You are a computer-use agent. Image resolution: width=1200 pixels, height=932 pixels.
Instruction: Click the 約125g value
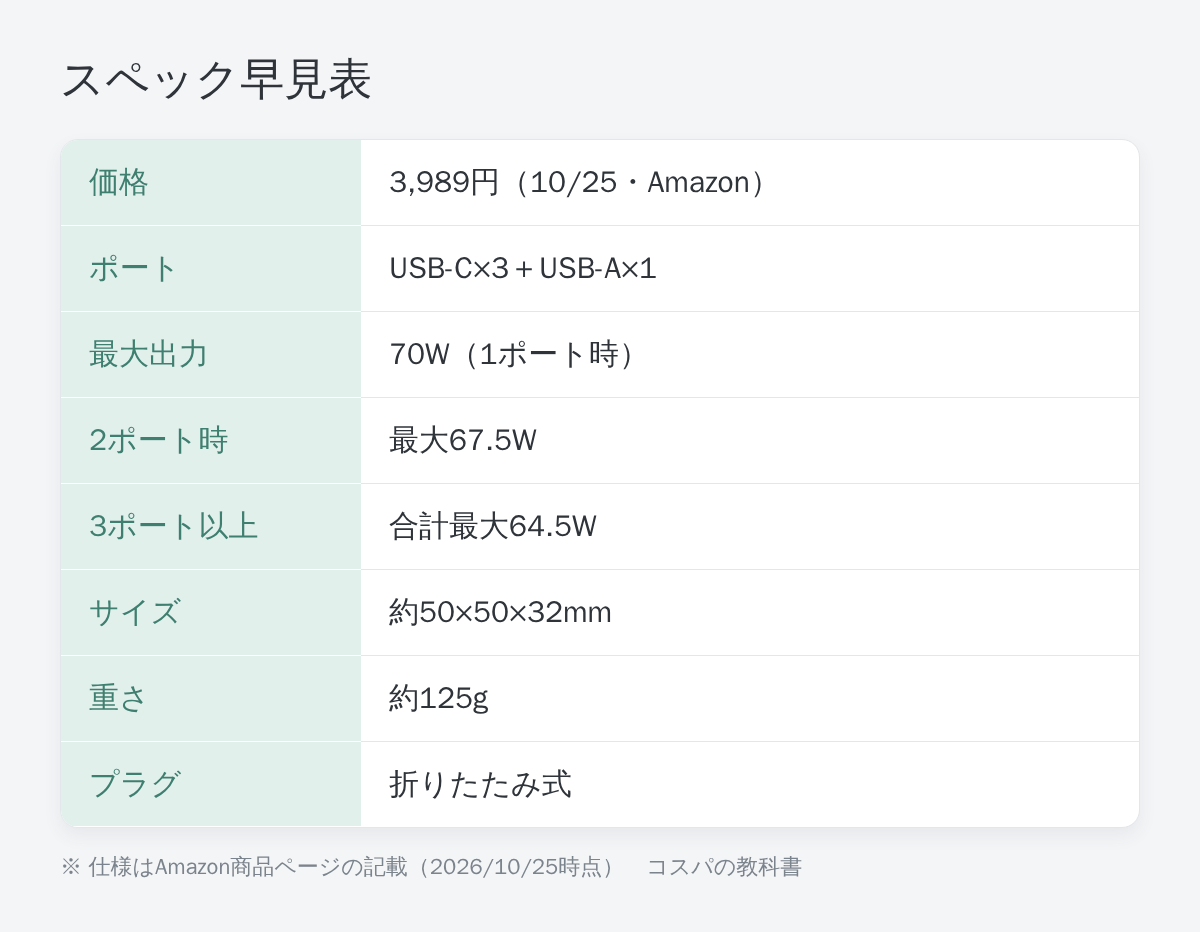coord(438,698)
